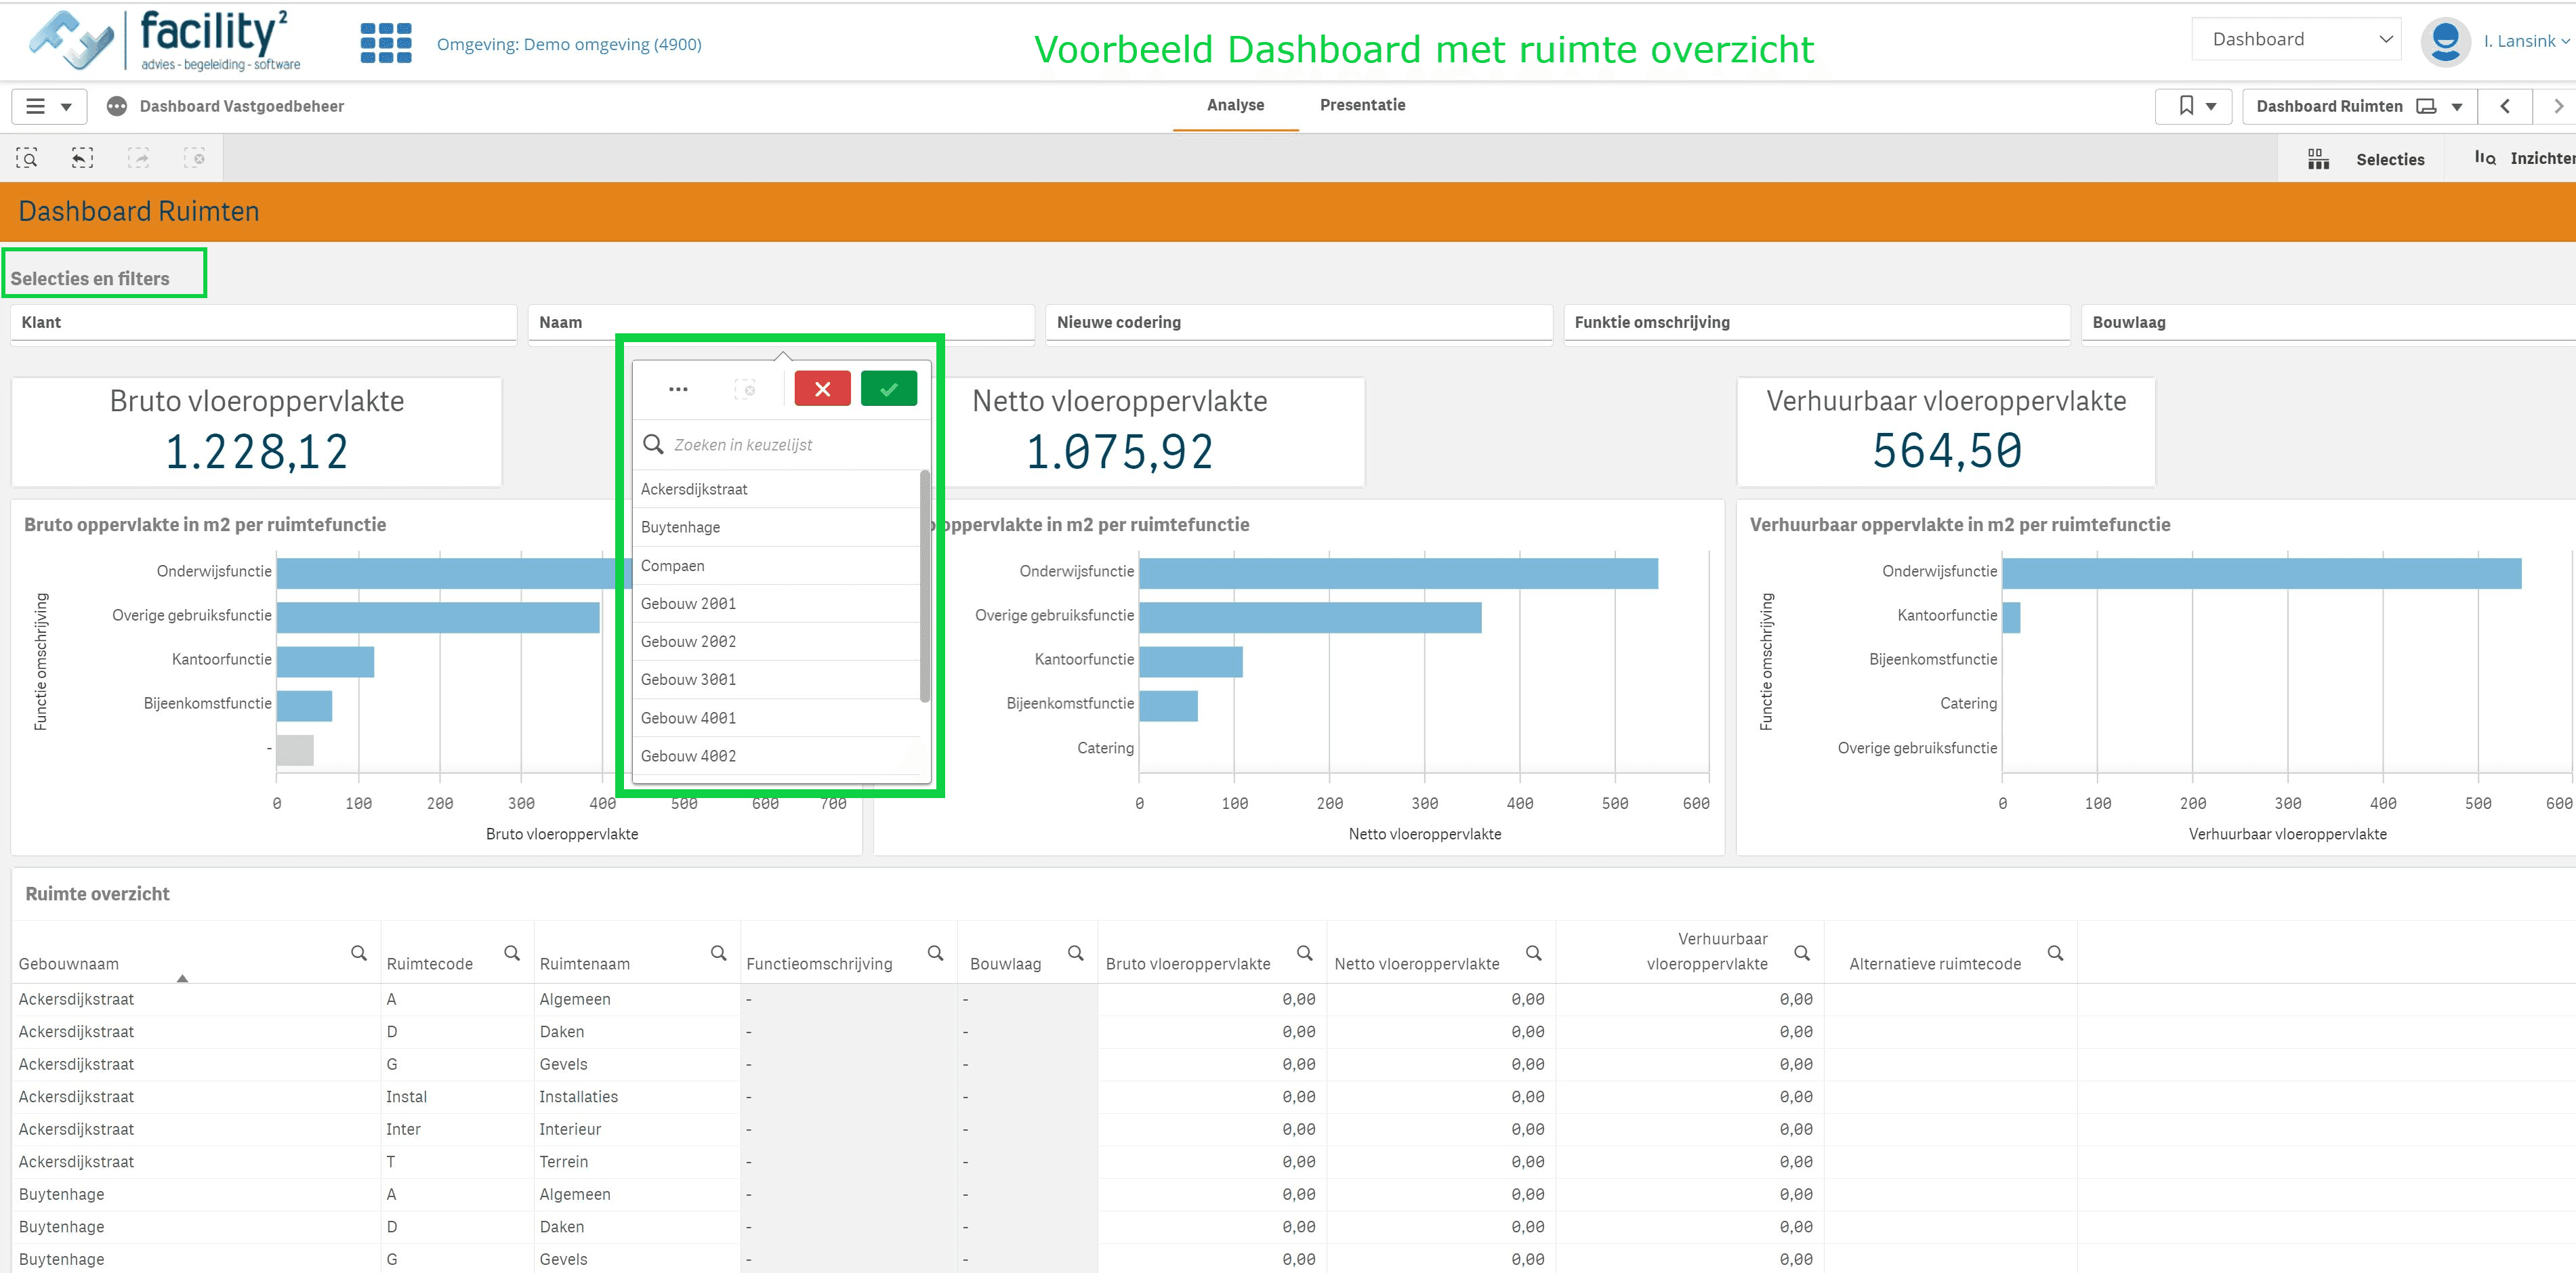Open the Selecties panel icon
This screenshot has height=1273, width=2576.
pos(2319,159)
